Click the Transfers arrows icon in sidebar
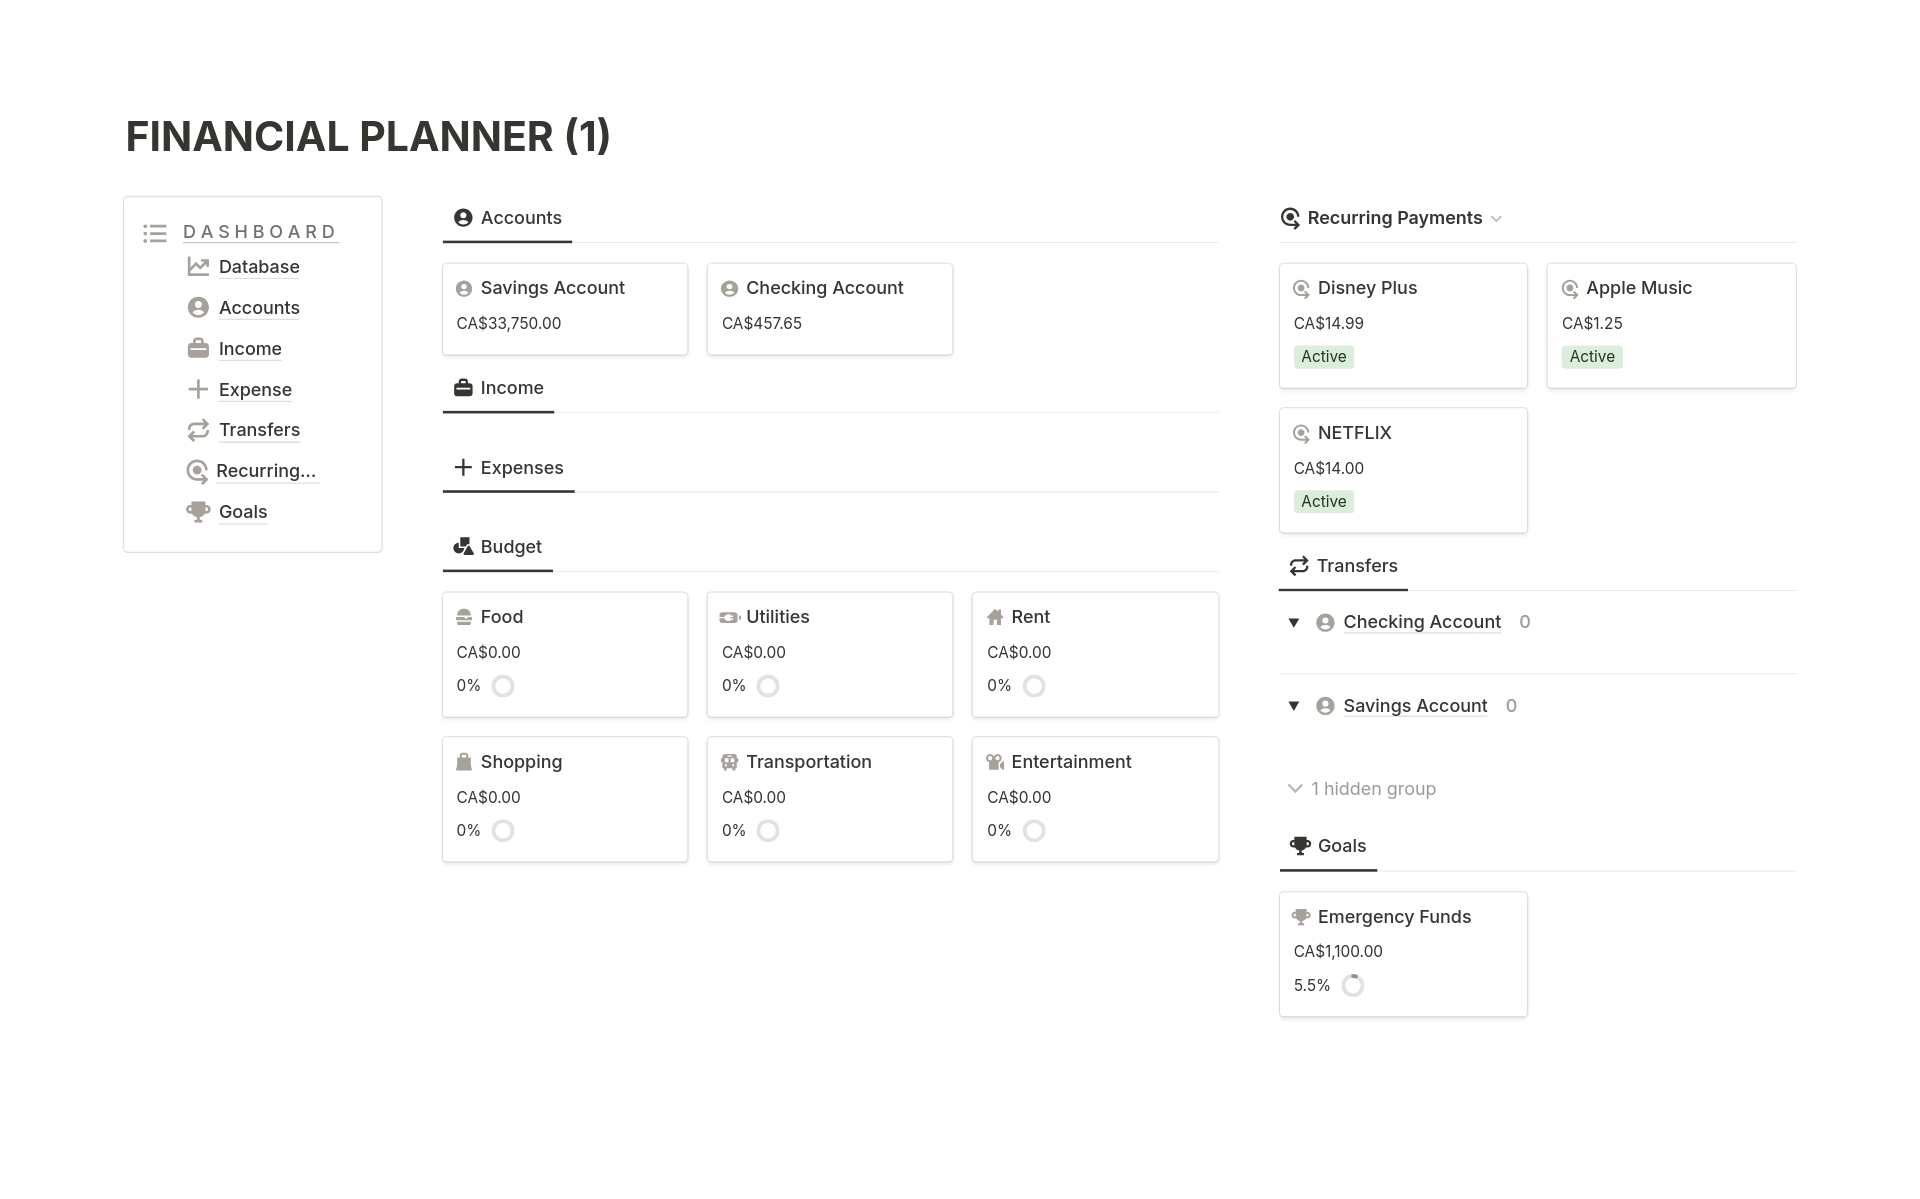 (x=197, y=429)
